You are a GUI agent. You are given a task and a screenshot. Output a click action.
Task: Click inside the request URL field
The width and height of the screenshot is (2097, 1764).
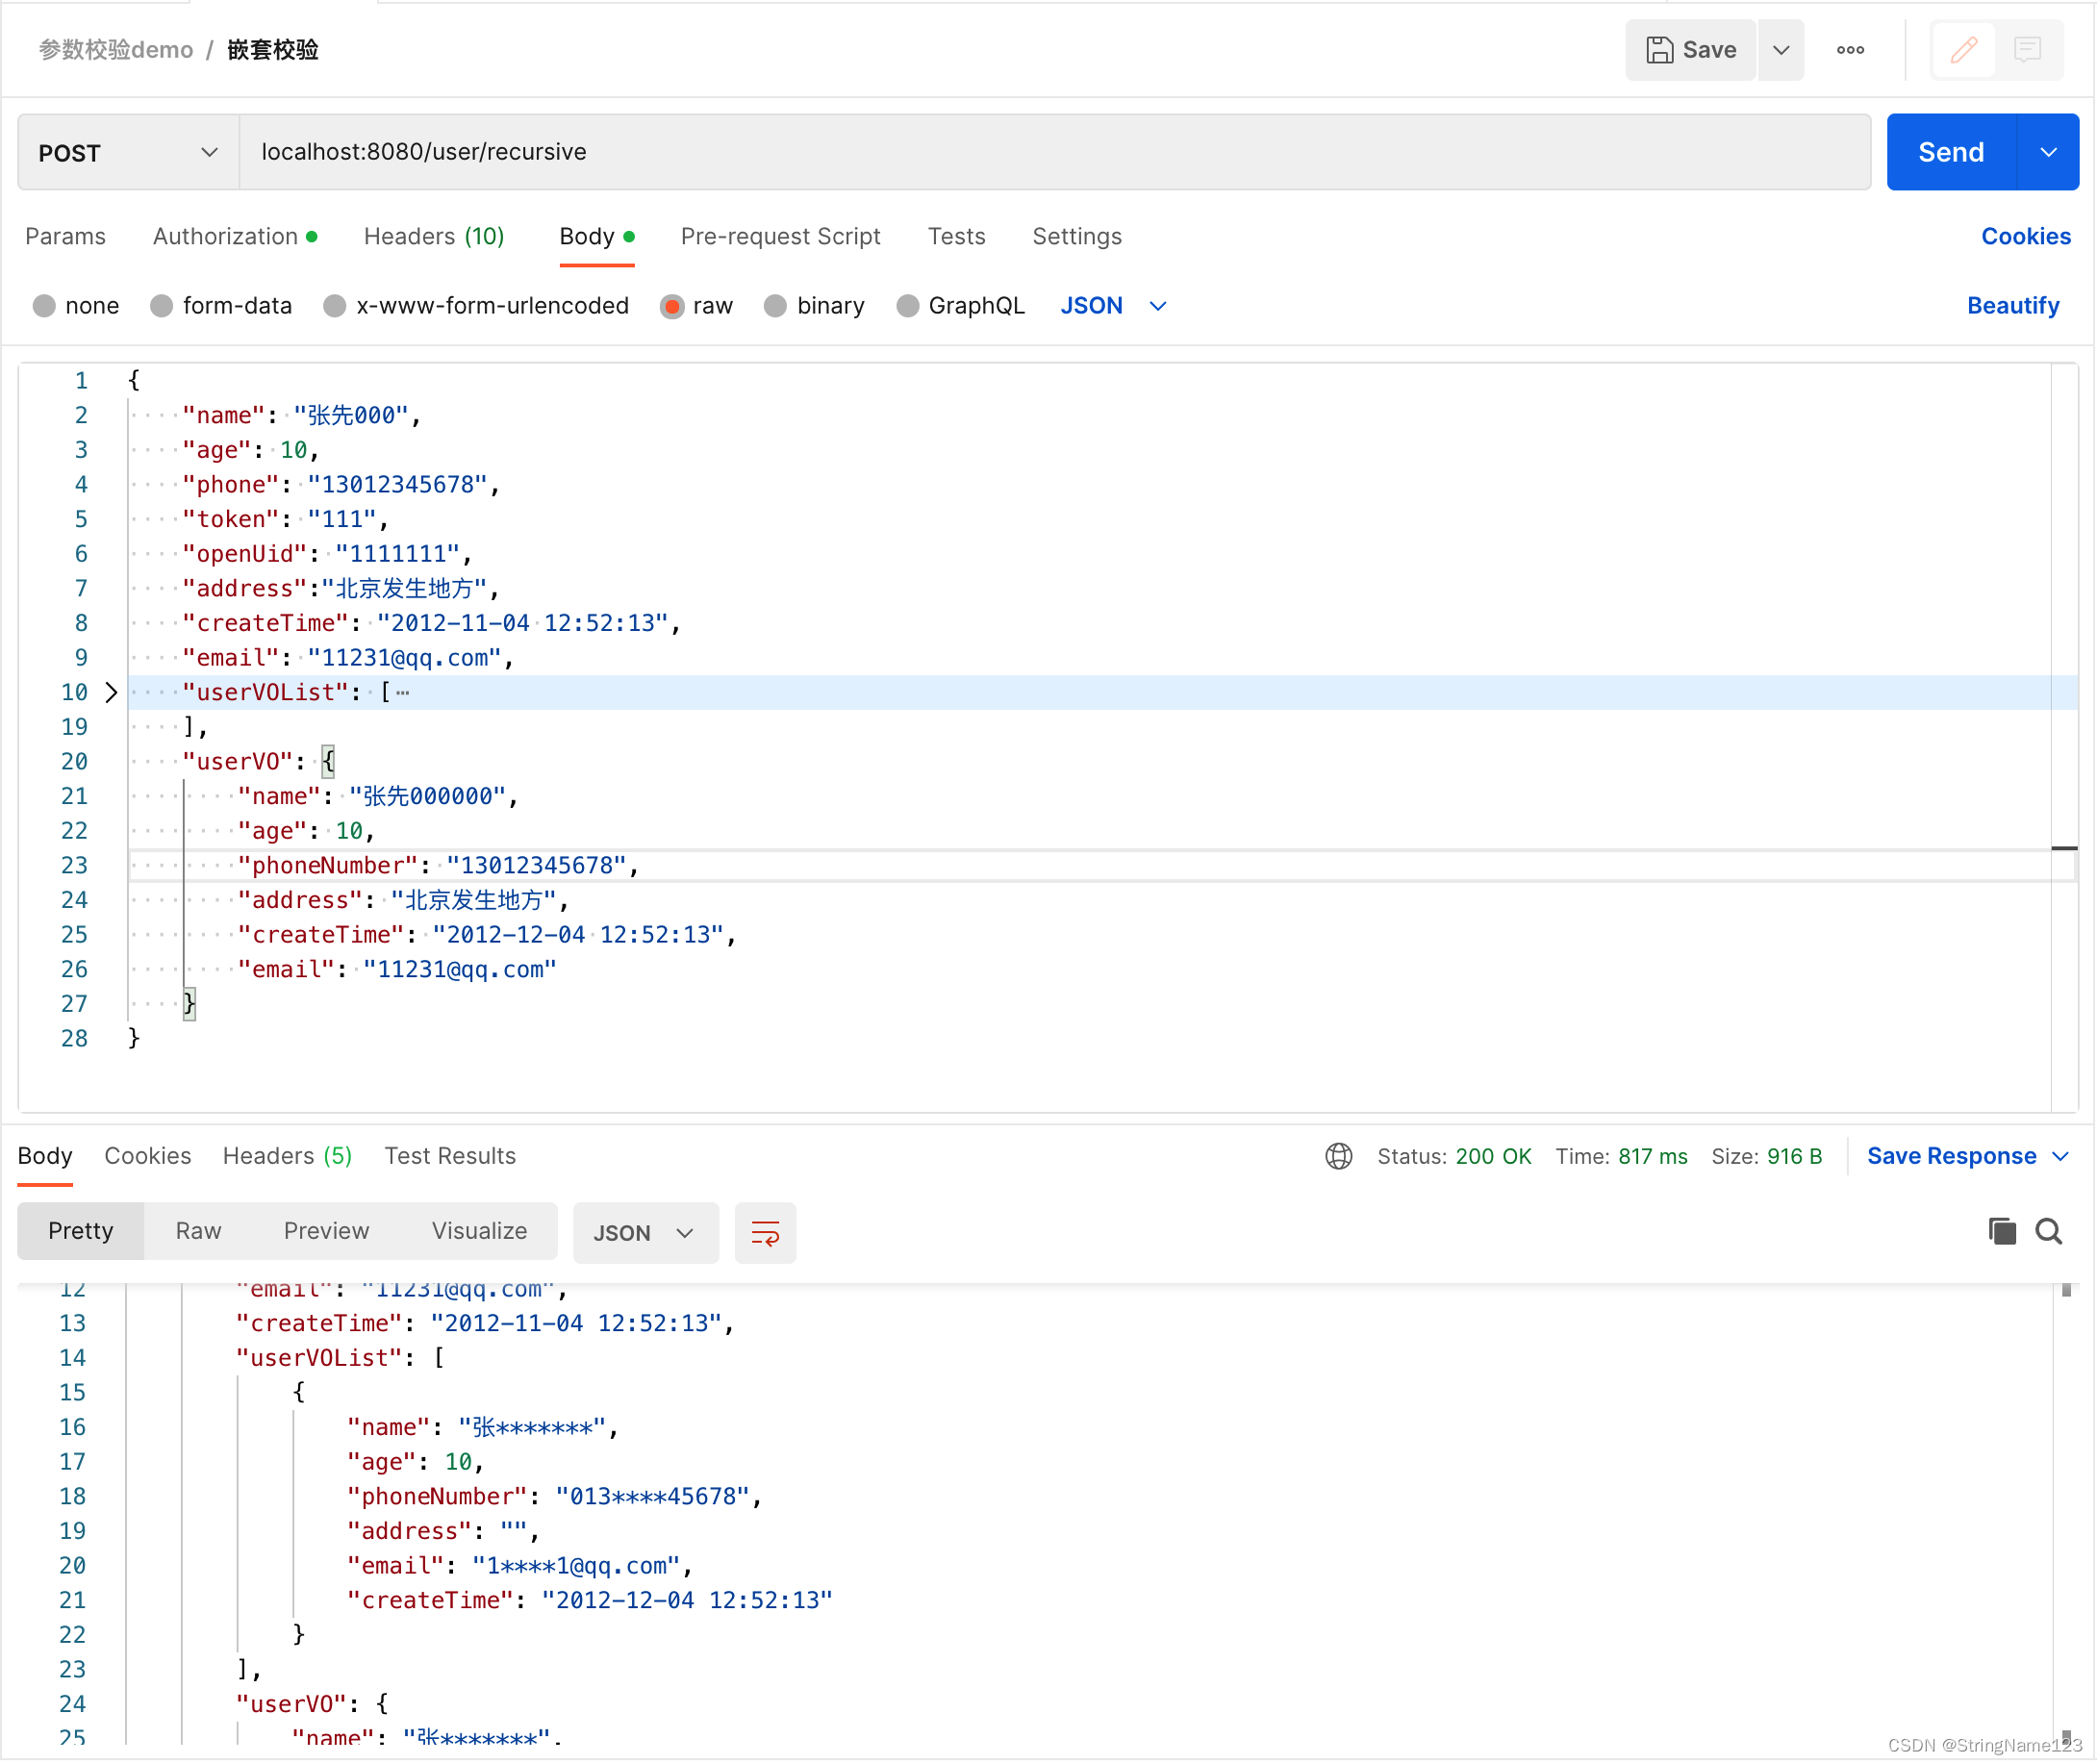pyautogui.click(x=700, y=151)
